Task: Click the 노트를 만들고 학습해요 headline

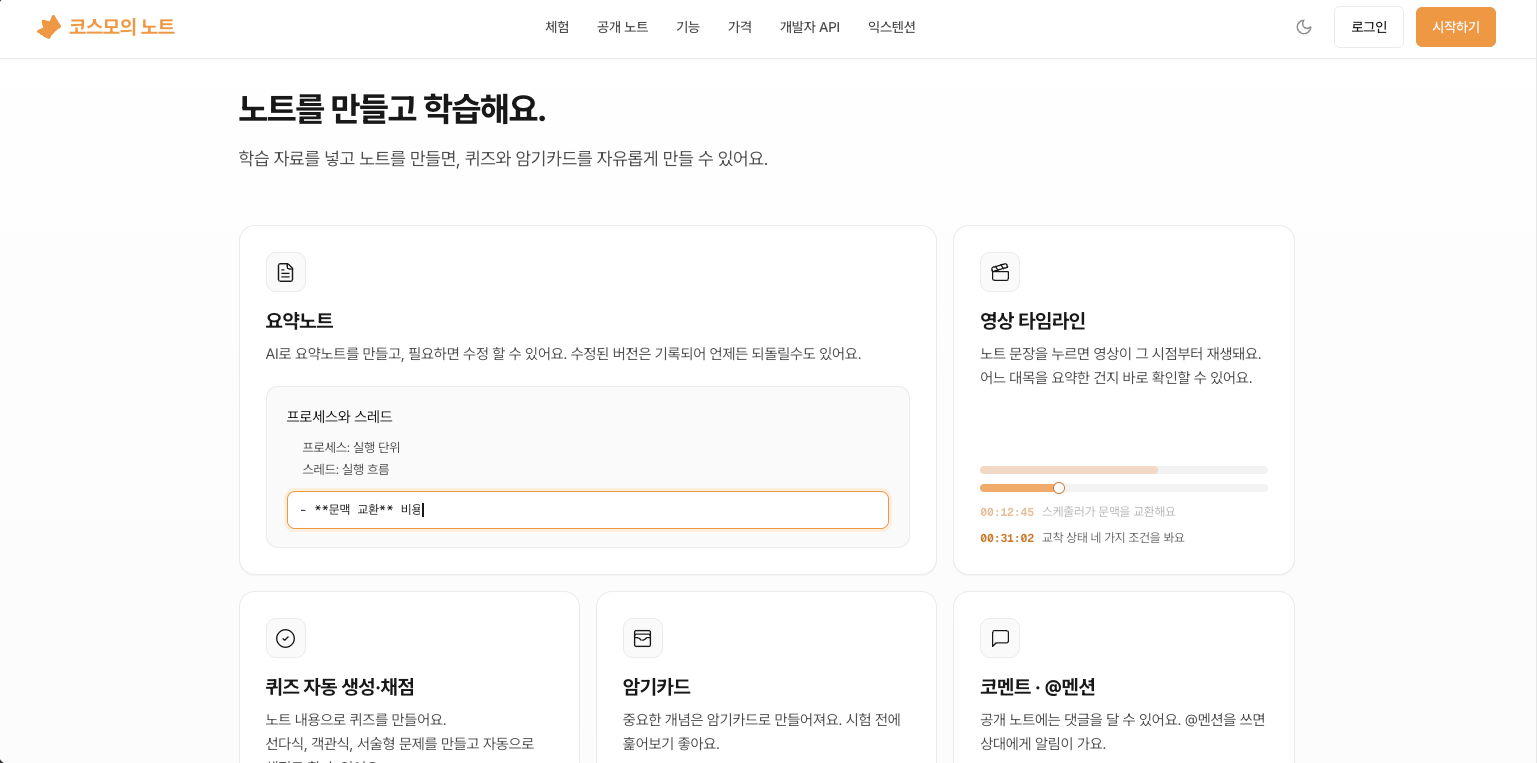Action: (392, 108)
